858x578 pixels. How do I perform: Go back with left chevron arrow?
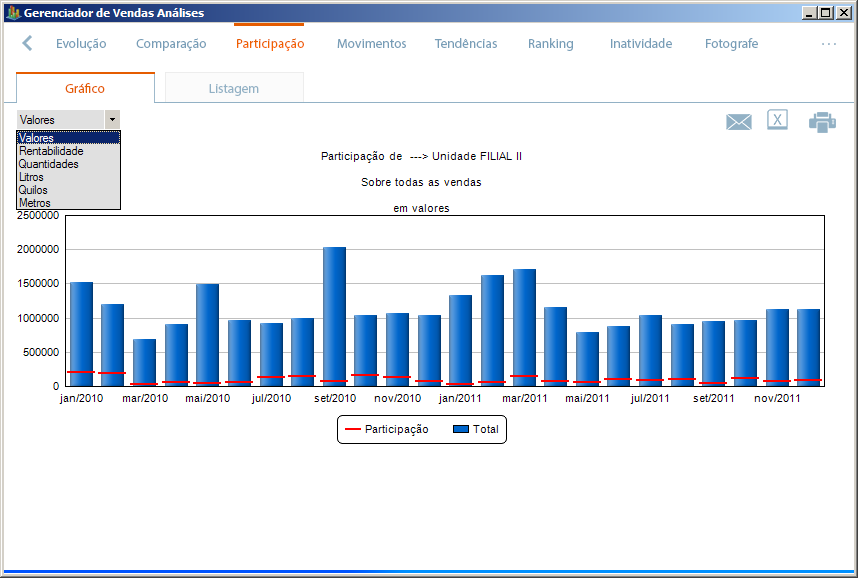tap(27, 43)
